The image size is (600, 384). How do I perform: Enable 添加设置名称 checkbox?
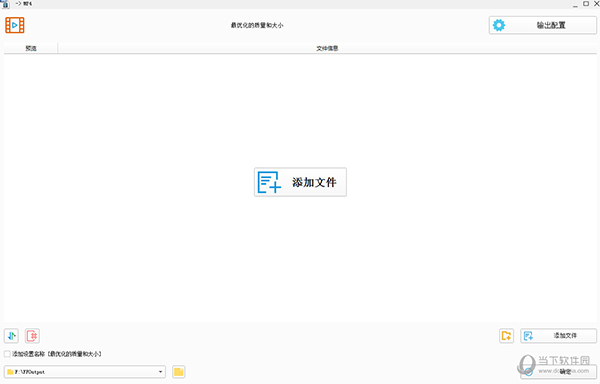coord(7,354)
